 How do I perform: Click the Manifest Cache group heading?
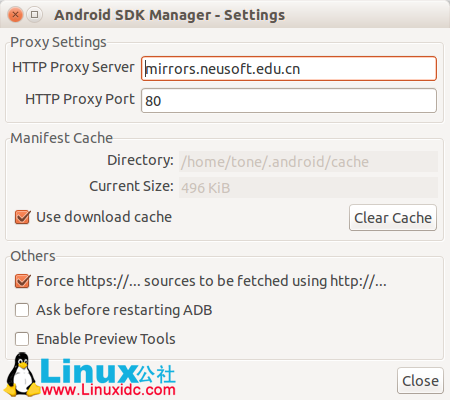pyautogui.click(x=62, y=138)
